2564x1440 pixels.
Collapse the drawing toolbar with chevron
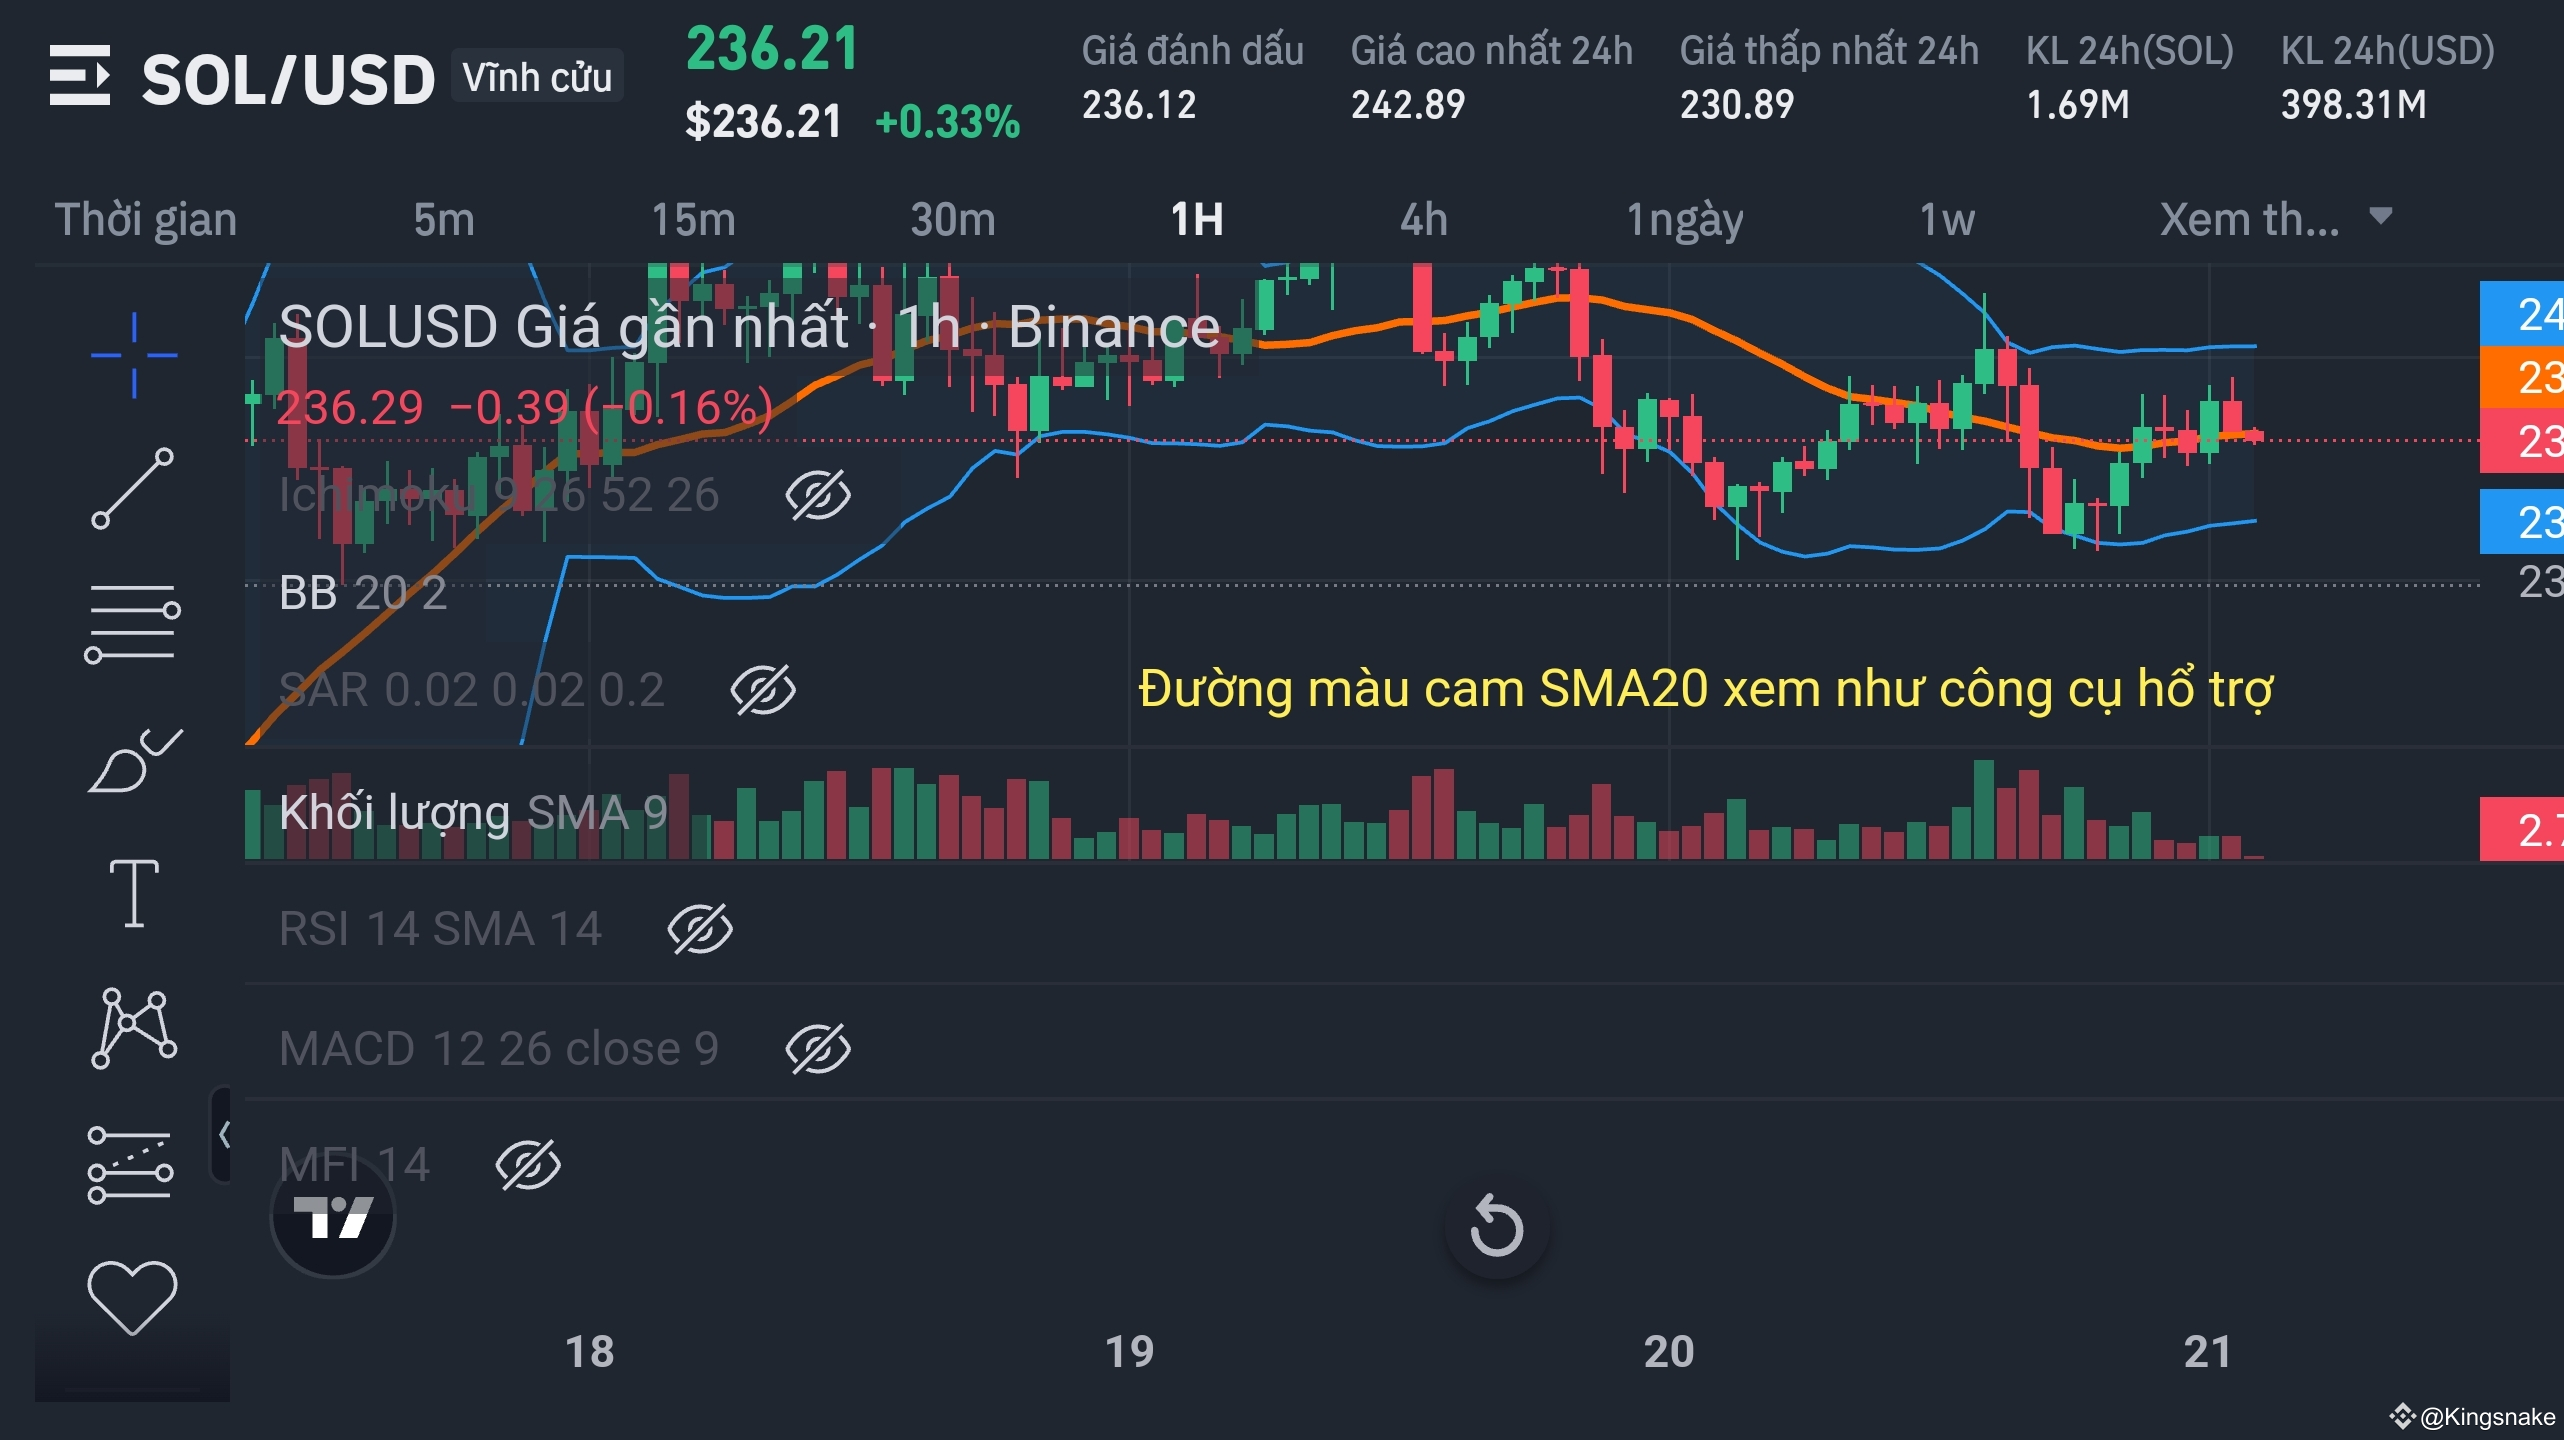[224, 1135]
